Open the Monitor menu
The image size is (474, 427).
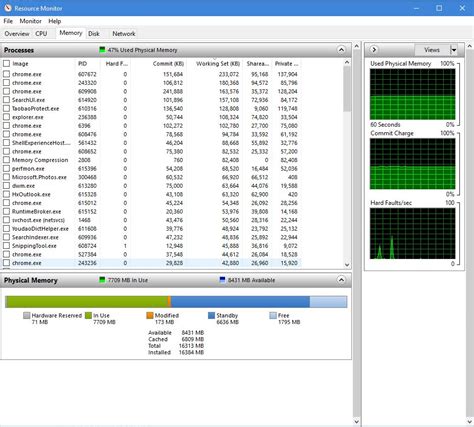[x=30, y=21]
